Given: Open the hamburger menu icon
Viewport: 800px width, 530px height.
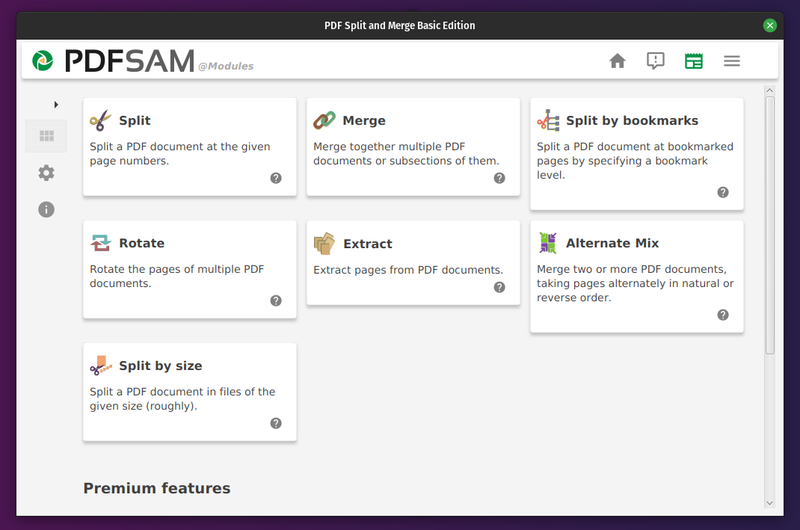Looking at the screenshot, I should click(x=732, y=61).
